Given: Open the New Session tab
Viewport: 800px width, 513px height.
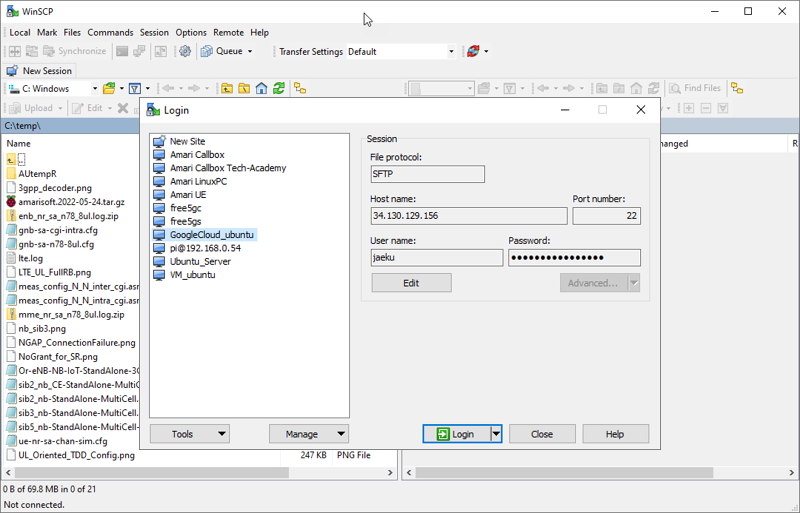Looking at the screenshot, I should click(x=40, y=71).
